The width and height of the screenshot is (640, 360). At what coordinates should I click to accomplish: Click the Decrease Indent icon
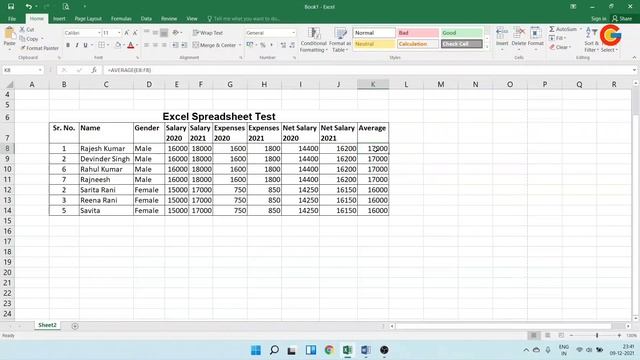point(175,45)
